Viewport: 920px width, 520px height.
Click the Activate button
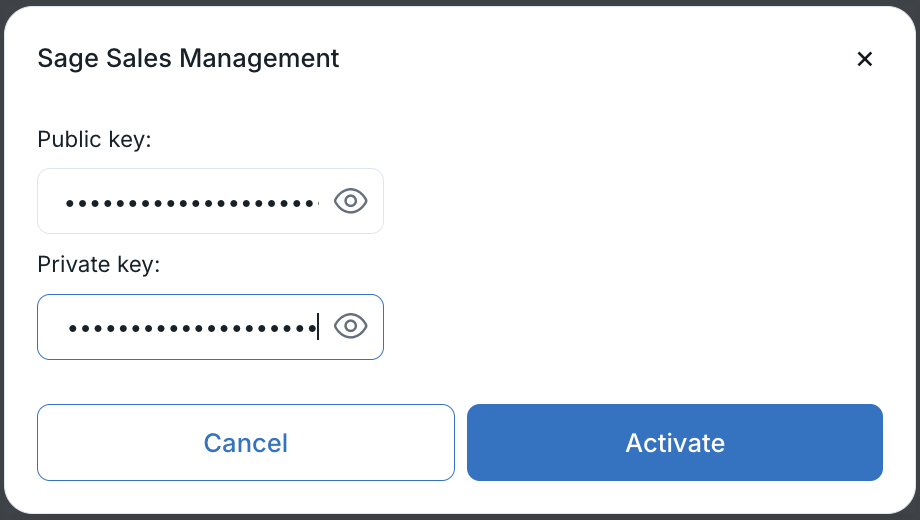coord(675,442)
